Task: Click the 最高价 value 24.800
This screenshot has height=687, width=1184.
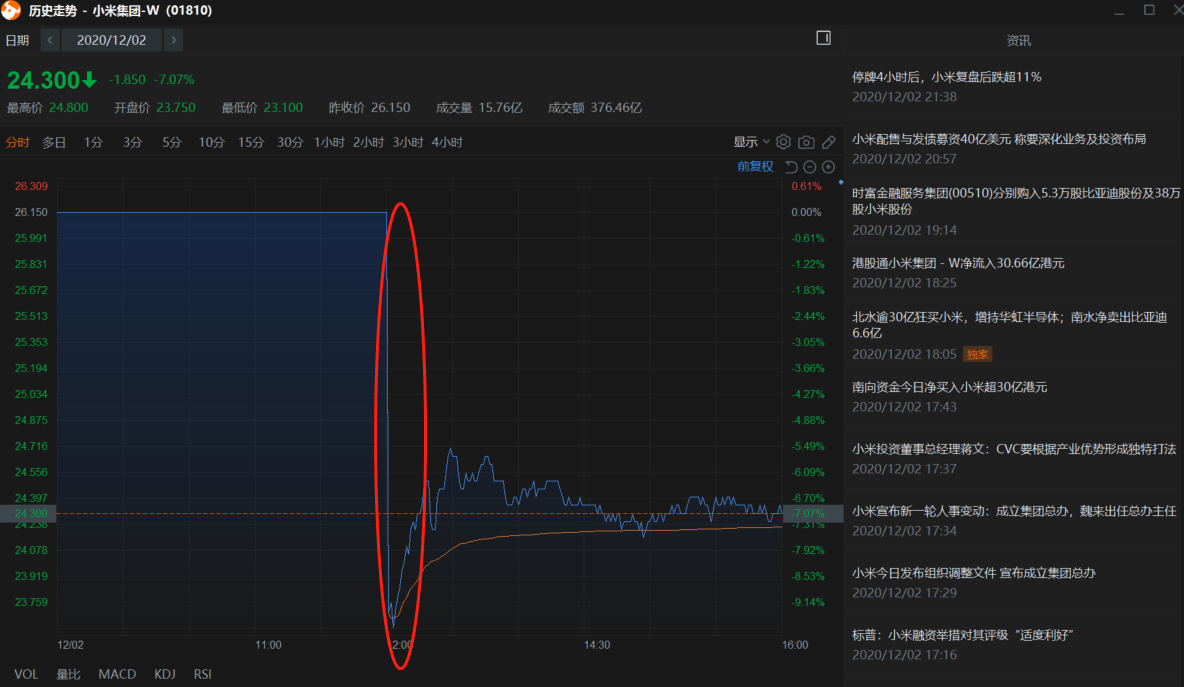Action: tap(68, 108)
